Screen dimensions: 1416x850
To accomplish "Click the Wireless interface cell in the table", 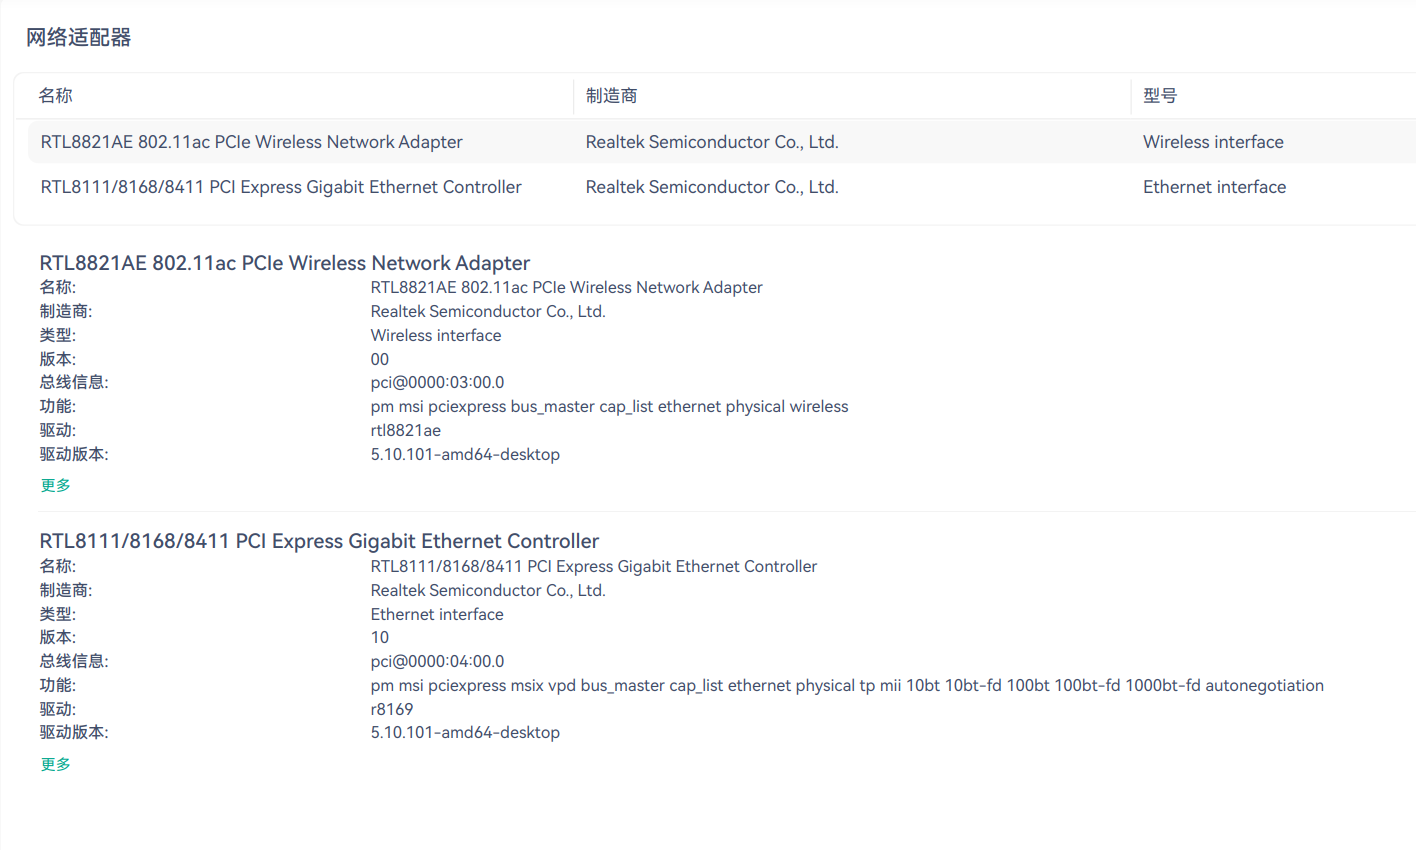I will coord(1213,142).
